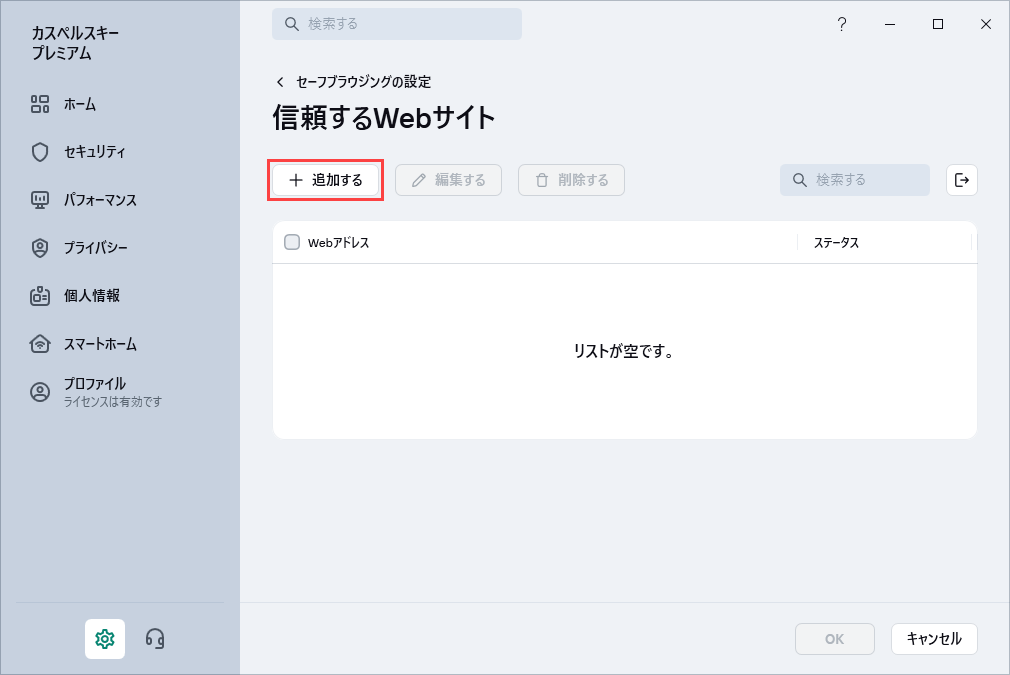Focus the list 検索する filter field
The height and width of the screenshot is (675, 1010).
855,180
